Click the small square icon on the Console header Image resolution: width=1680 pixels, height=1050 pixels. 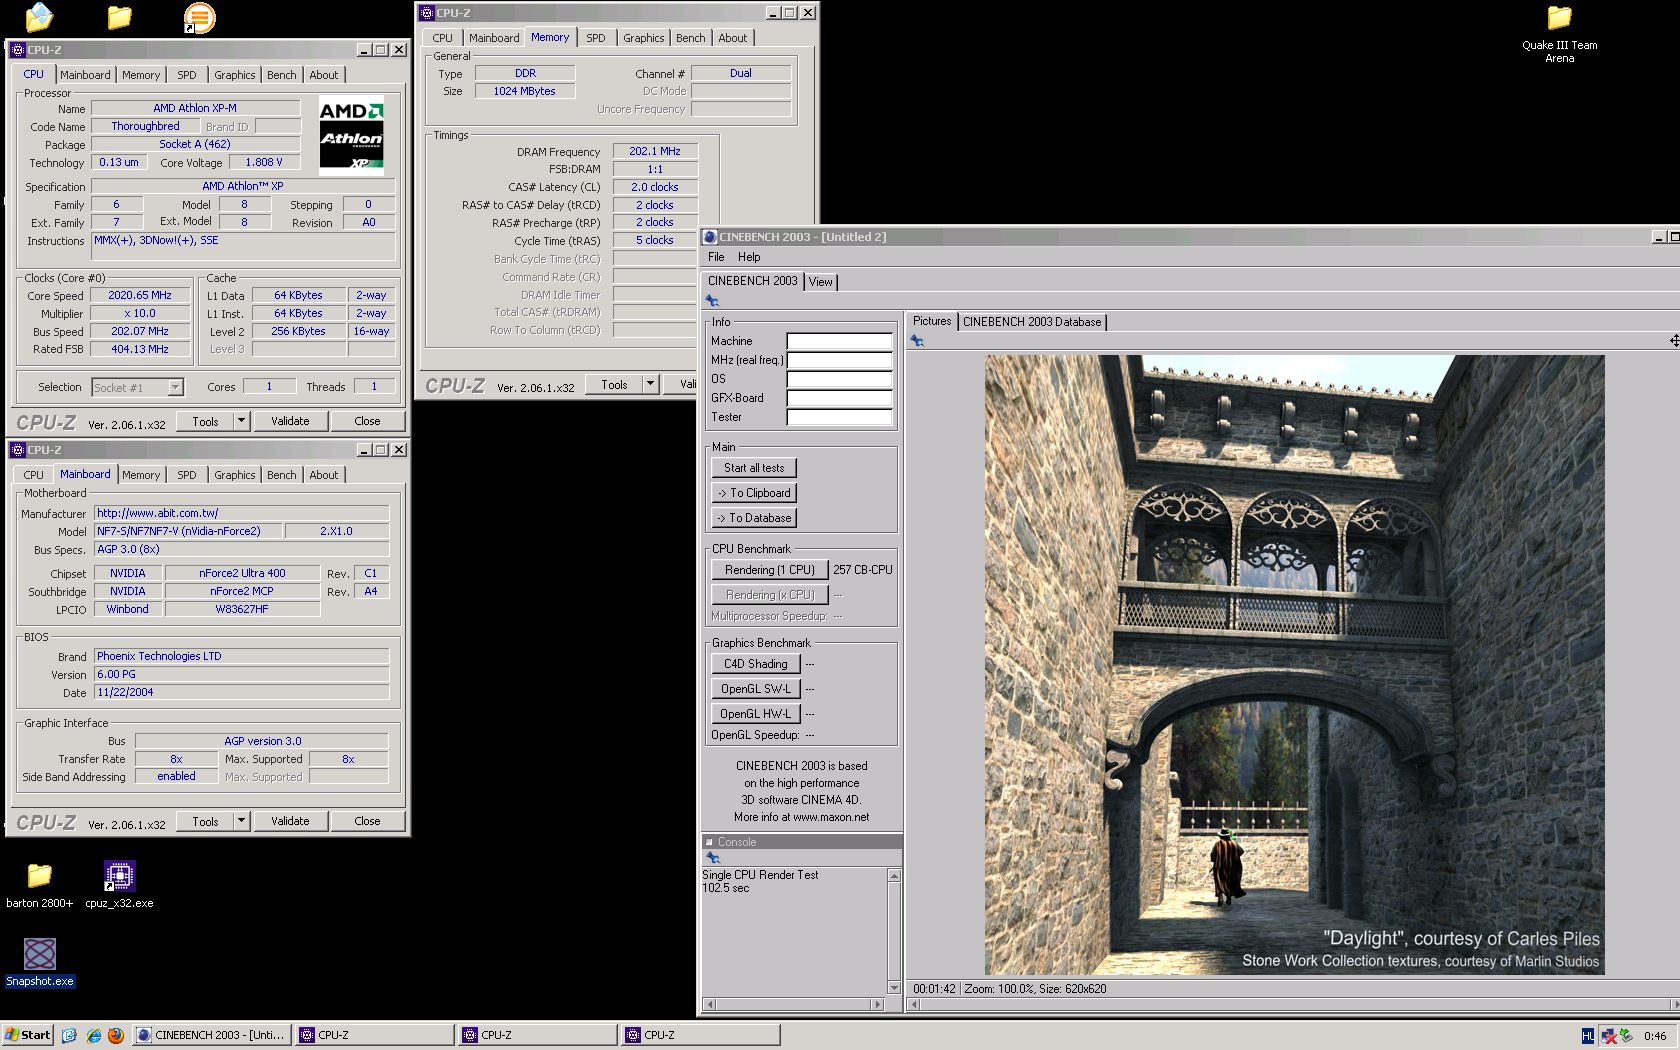click(x=709, y=842)
